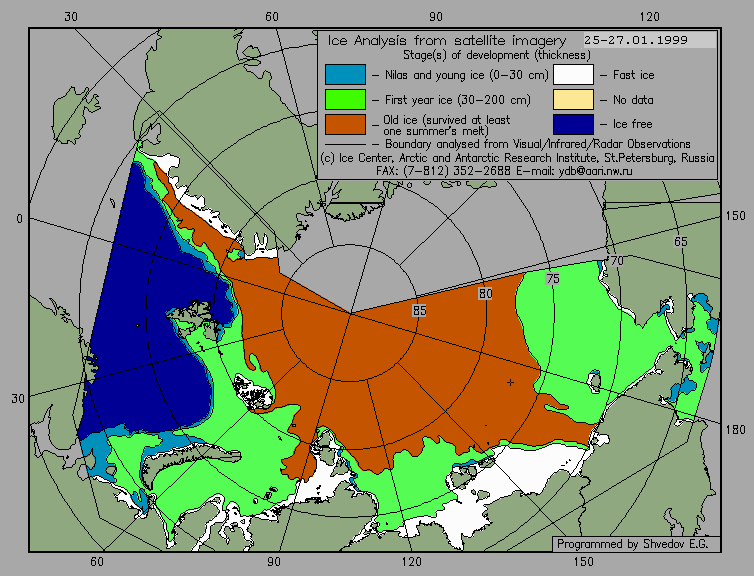Click the 'Nilas and young ice (0-30 cm)' label
The height and width of the screenshot is (576, 754).
point(466,75)
